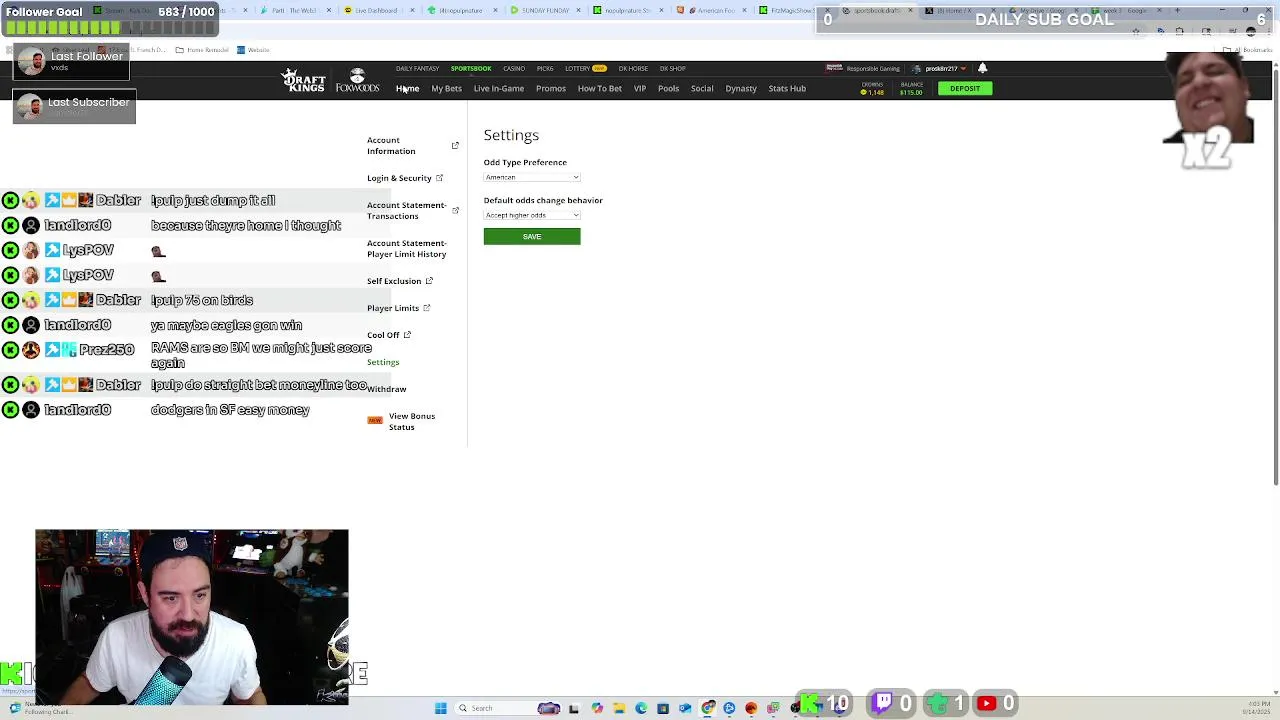Open the Windows Start menu
This screenshot has width=1280, height=720.
440,708
